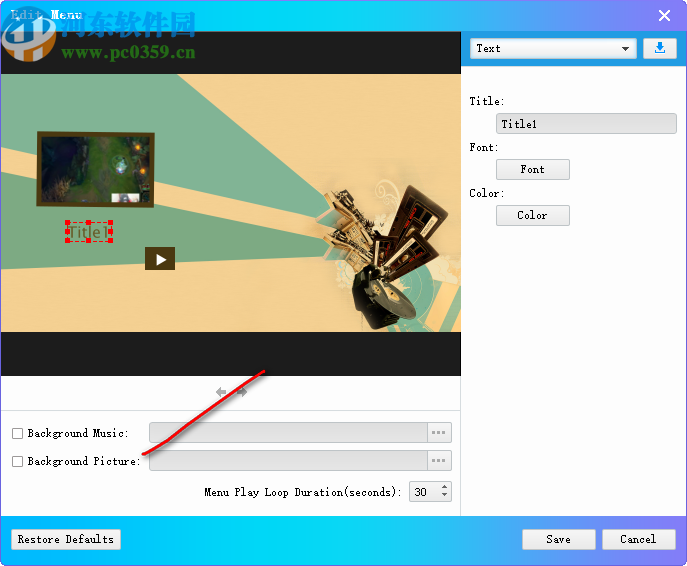Enable the Background Picture checkbox
687x566 pixels.
click(x=18, y=461)
